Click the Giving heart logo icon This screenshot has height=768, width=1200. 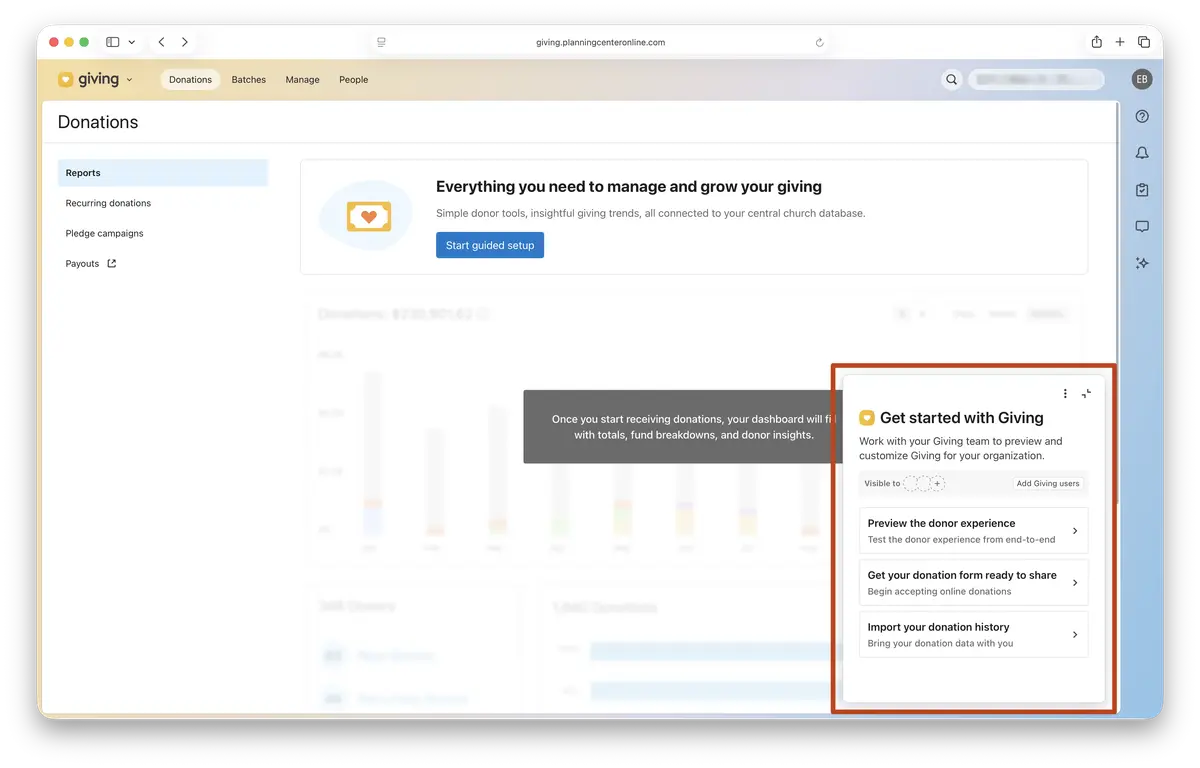[x=65, y=80]
